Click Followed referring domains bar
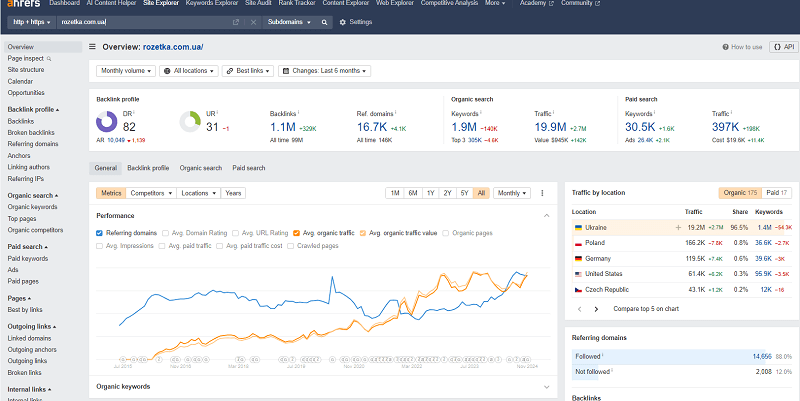Screen dimensions: 800x401 click(x=682, y=357)
